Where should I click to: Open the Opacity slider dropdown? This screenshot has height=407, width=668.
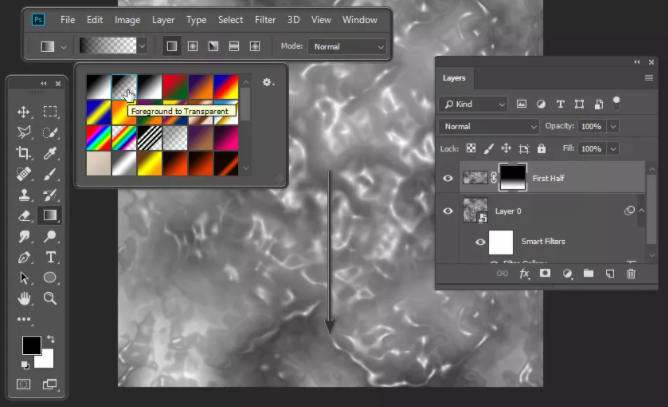pos(613,126)
